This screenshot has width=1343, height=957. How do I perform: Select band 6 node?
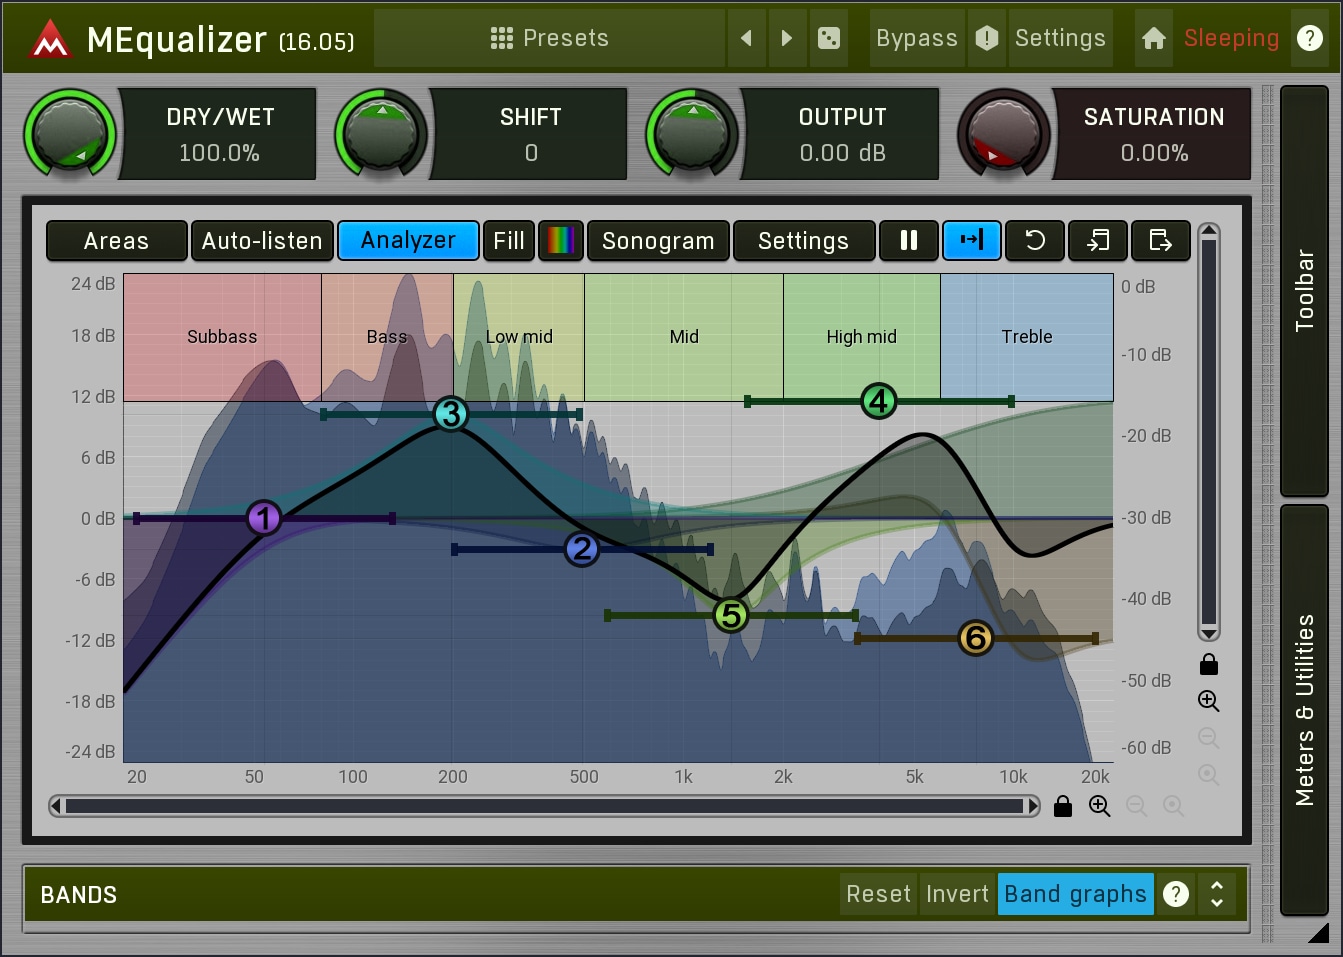coord(976,638)
